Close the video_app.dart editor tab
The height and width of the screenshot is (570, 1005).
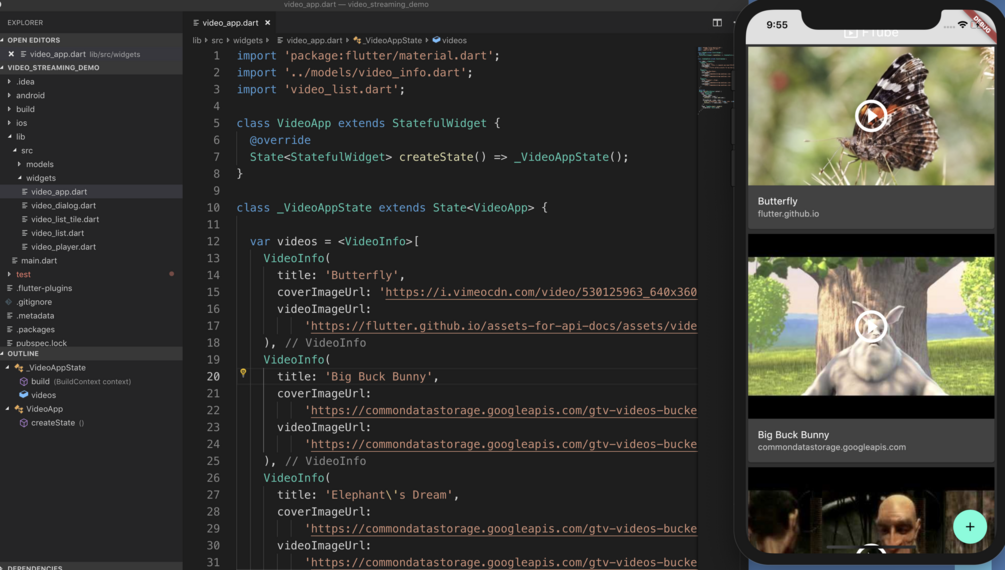coord(268,22)
